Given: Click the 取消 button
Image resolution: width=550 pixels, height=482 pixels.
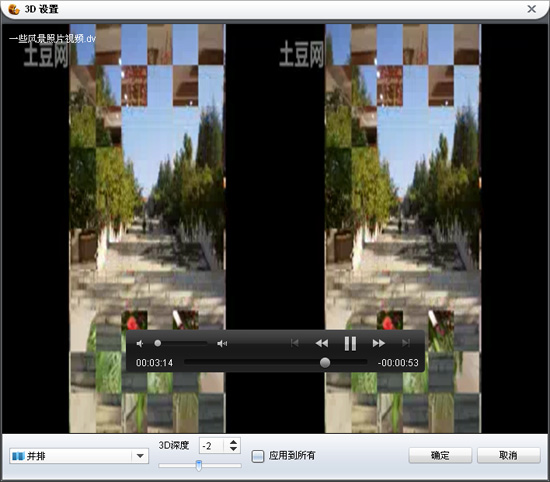Looking at the screenshot, I should (x=508, y=455).
